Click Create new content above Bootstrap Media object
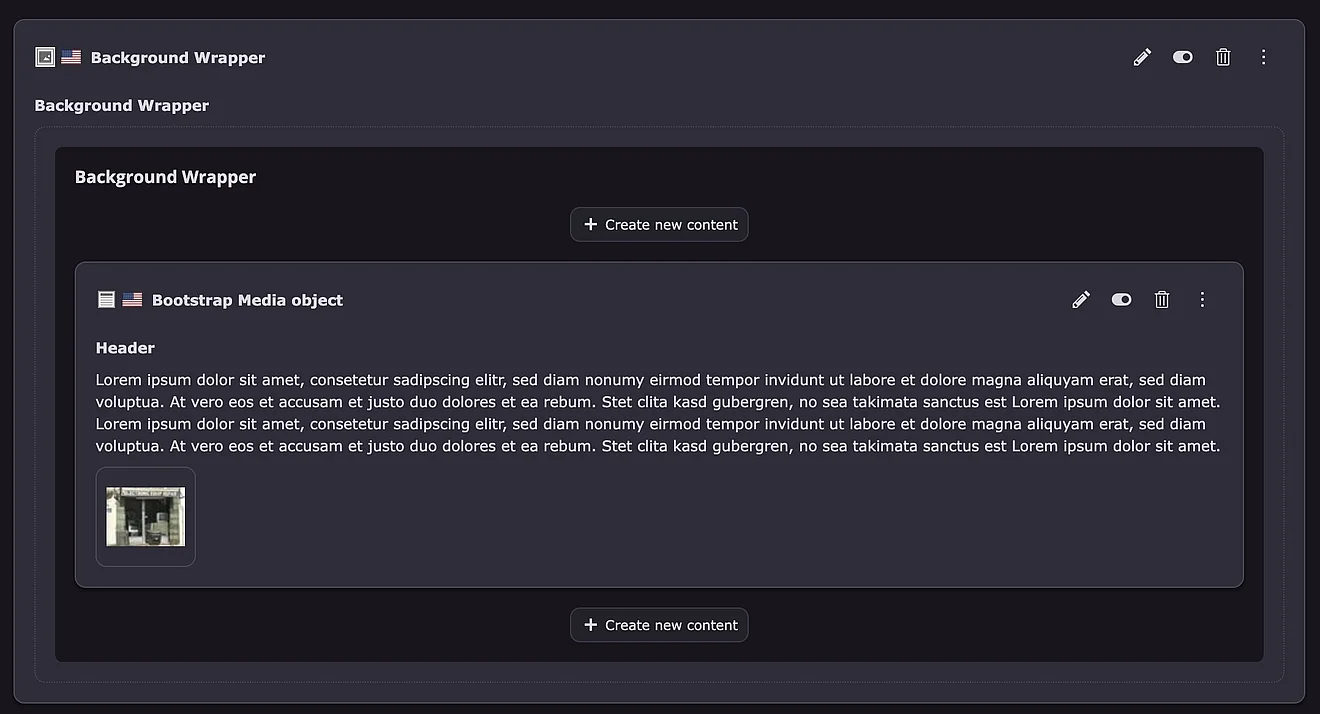The height and width of the screenshot is (714, 1320). tap(659, 224)
